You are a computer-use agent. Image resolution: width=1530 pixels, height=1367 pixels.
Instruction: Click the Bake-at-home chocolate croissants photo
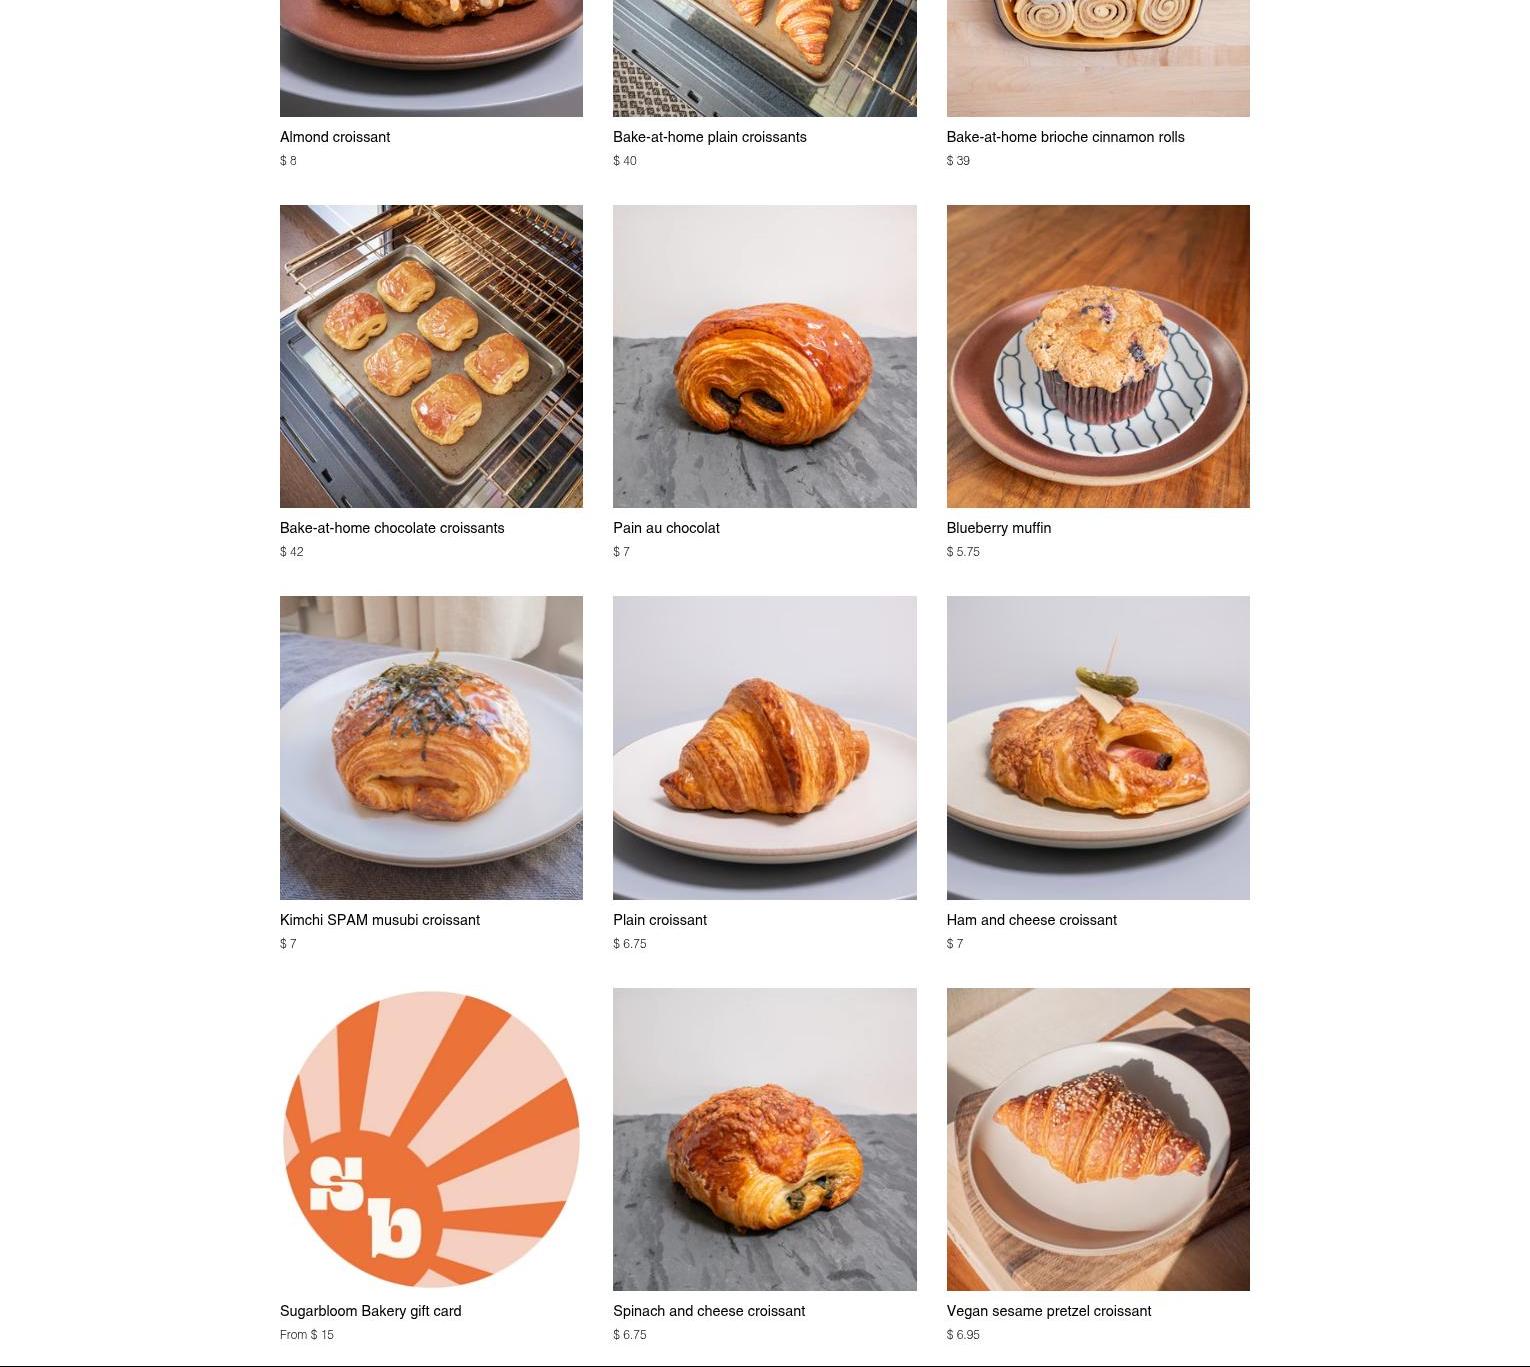[431, 356]
